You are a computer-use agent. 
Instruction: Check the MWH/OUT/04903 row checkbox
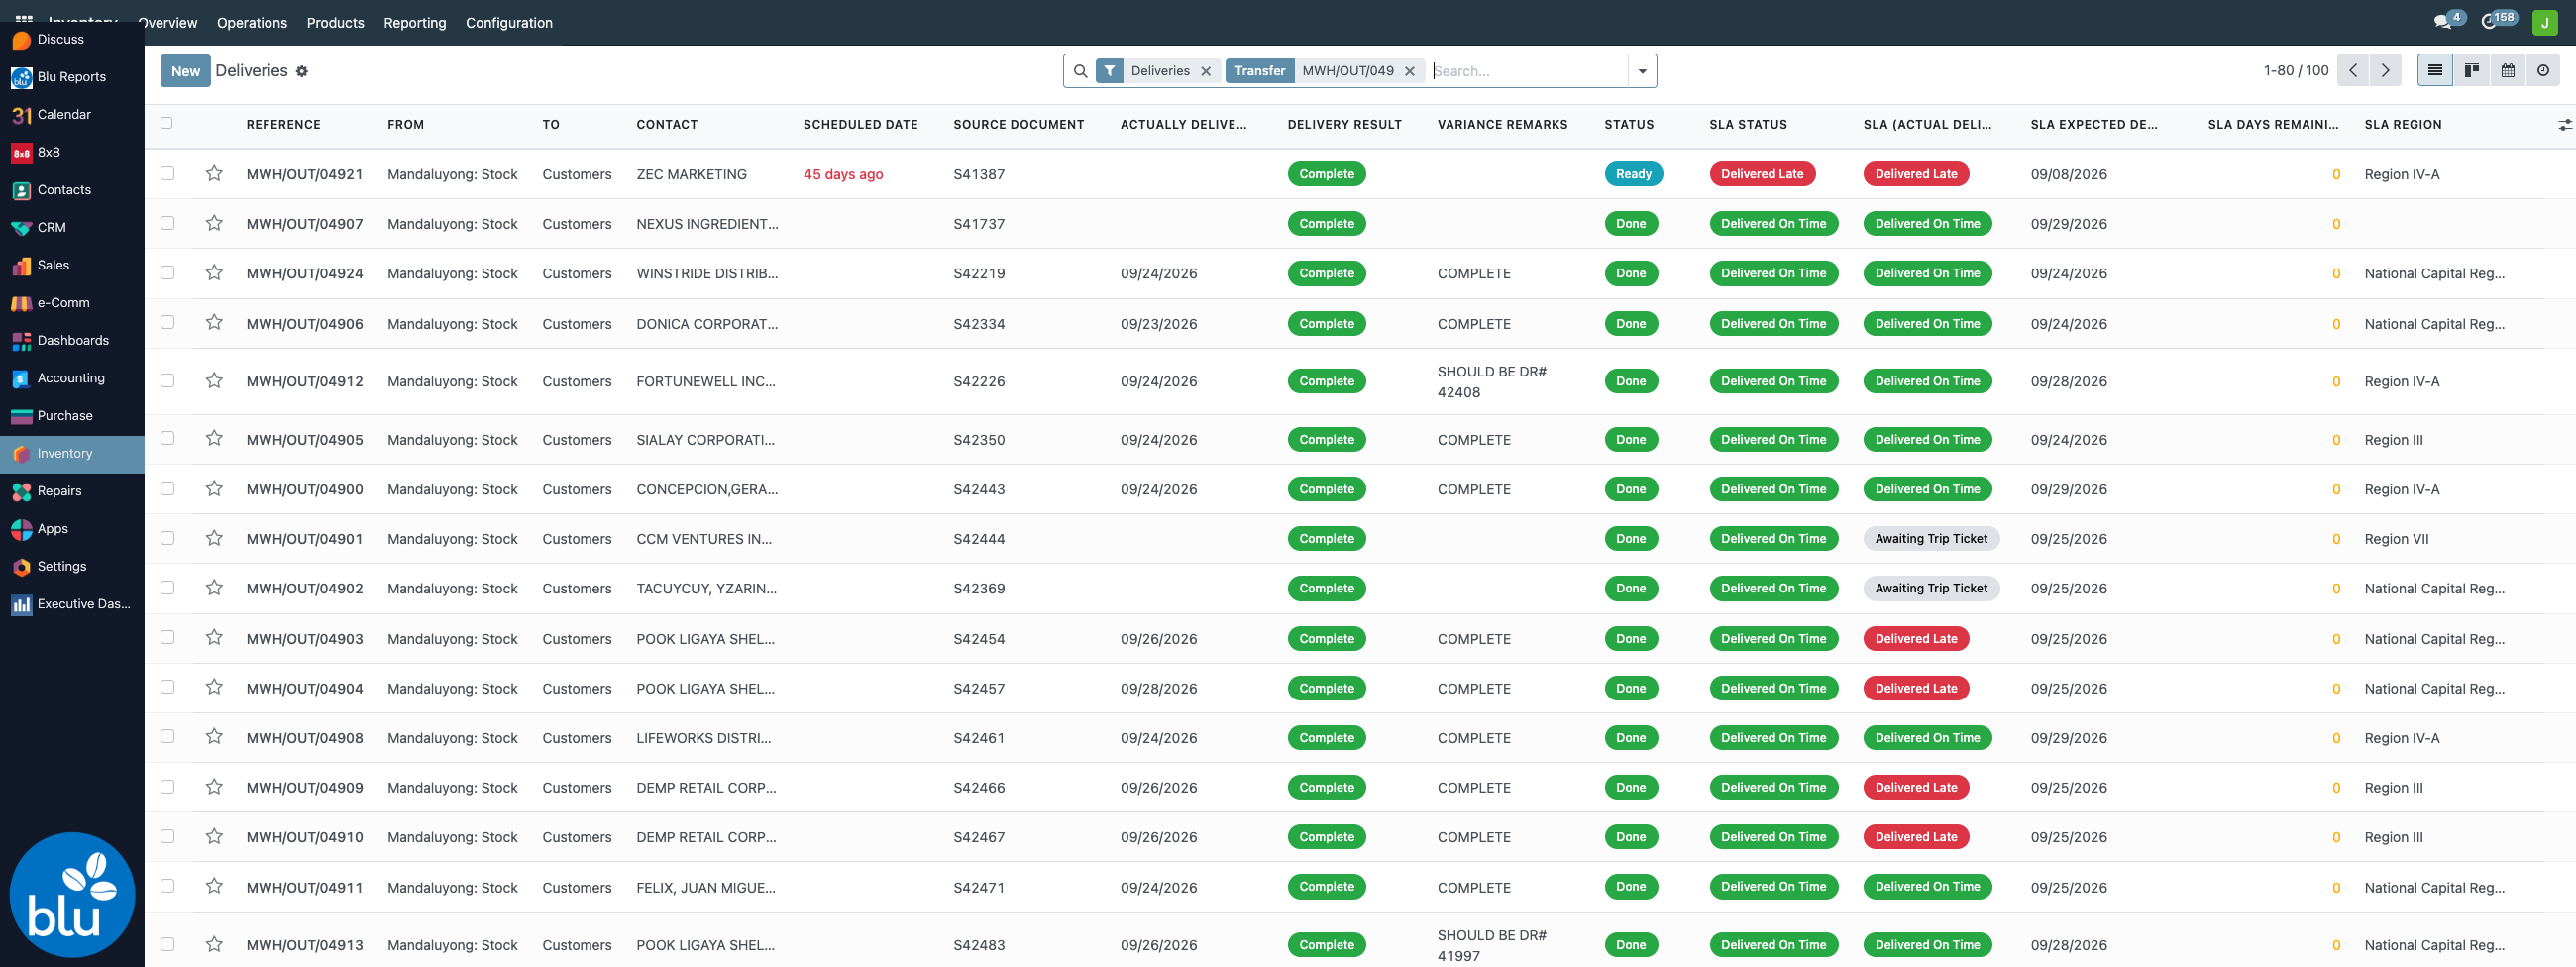(x=167, y=638)
